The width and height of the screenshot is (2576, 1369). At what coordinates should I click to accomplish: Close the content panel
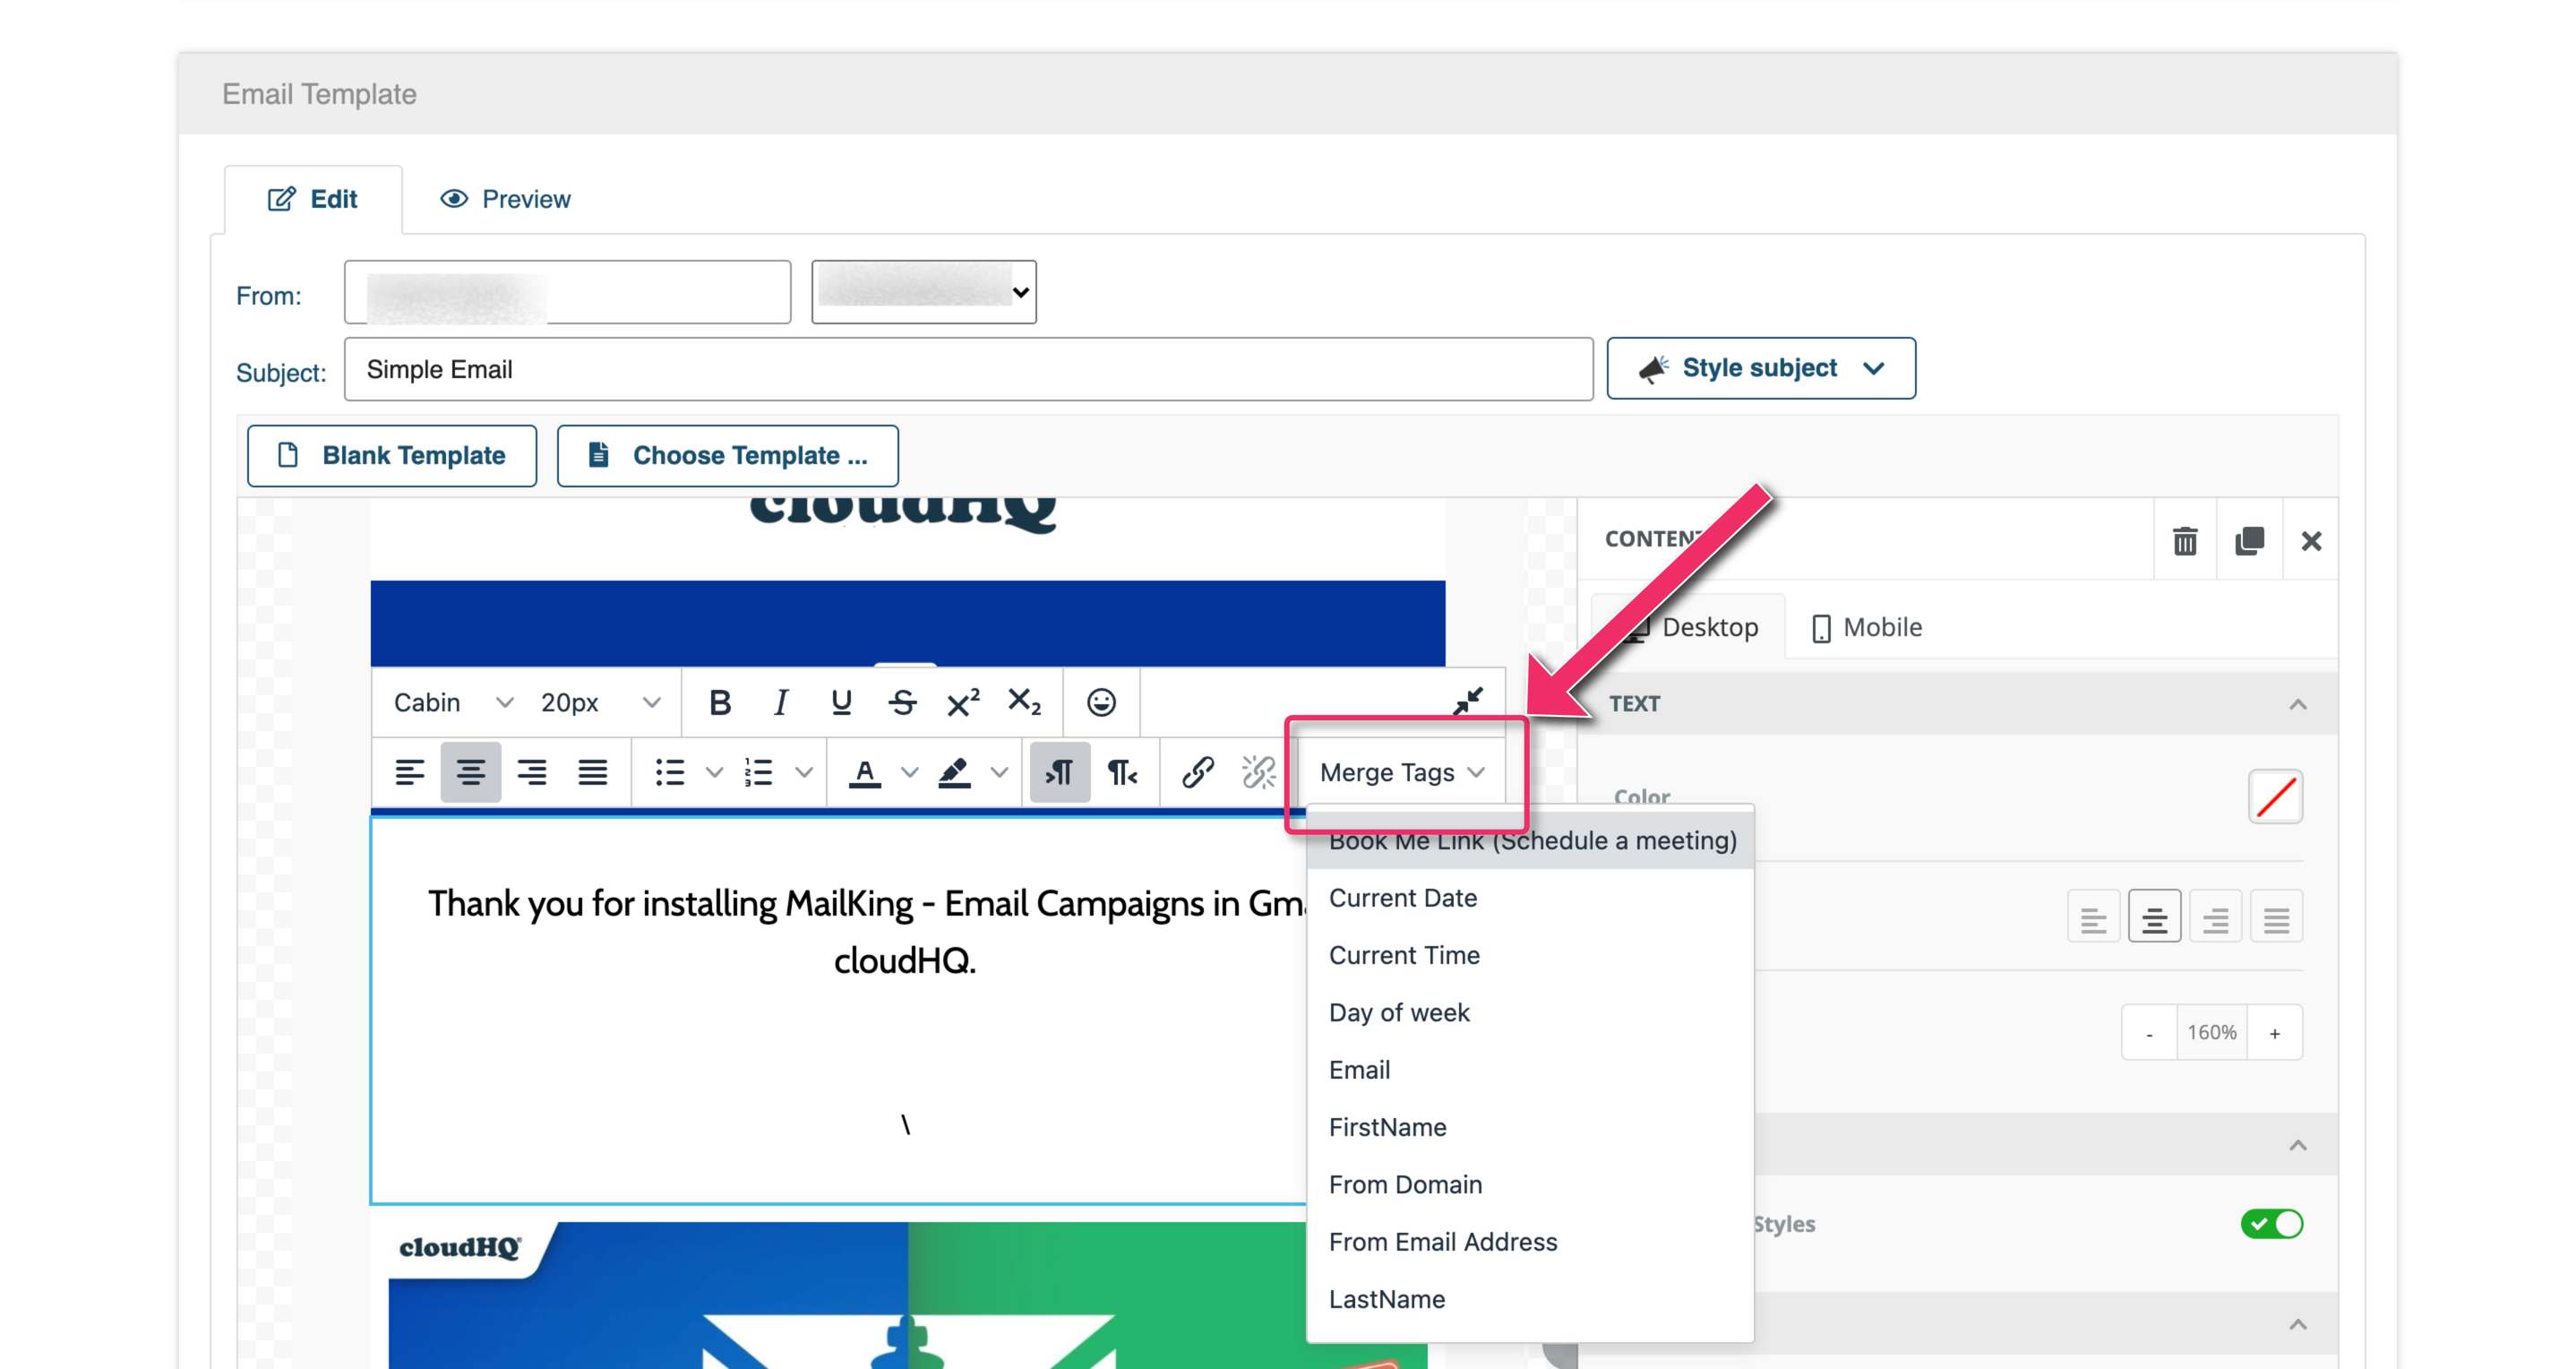click(2311, 541)
